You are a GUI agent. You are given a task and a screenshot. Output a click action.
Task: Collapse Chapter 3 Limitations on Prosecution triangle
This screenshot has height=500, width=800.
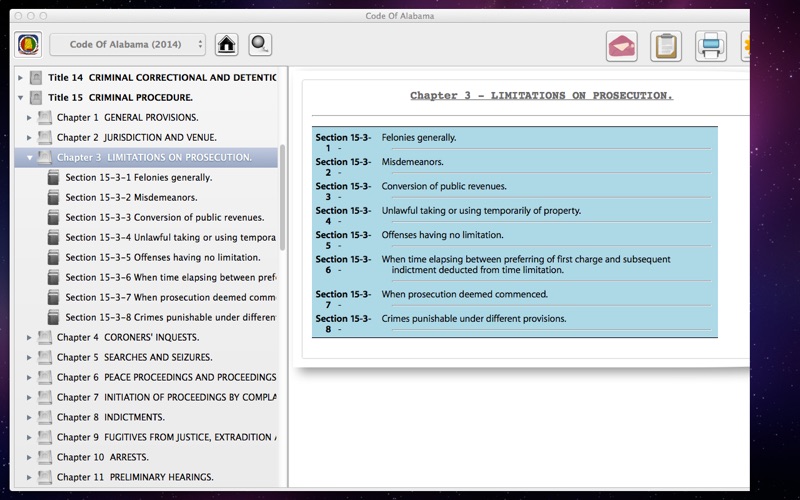(x=29, y=158)
